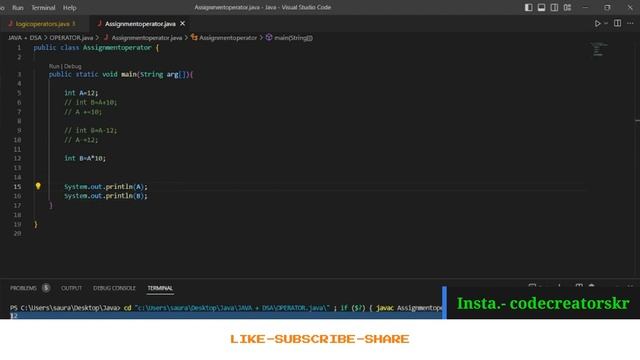This screenshot has height=360, width=640.
Task: Select the Assignmentoperator.java tab
Action: pyautogui.click(x=140, y=24)
